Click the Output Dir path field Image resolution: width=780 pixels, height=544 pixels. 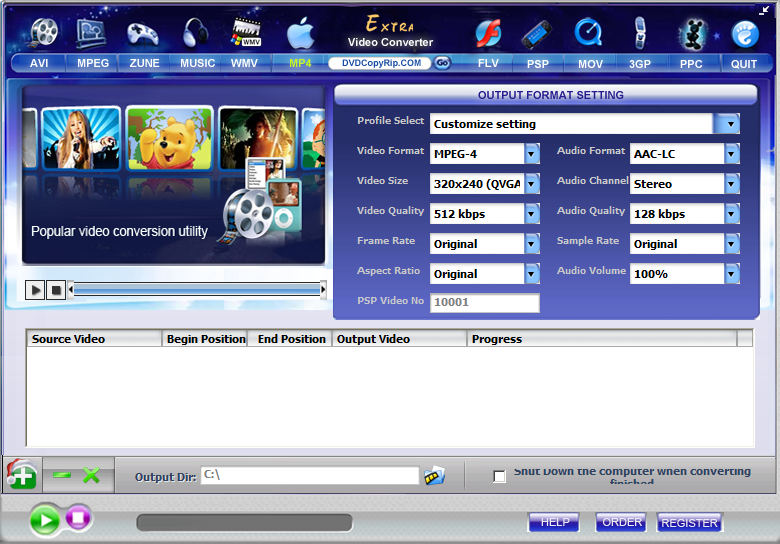pyautogui.click(x=310, y=475)
